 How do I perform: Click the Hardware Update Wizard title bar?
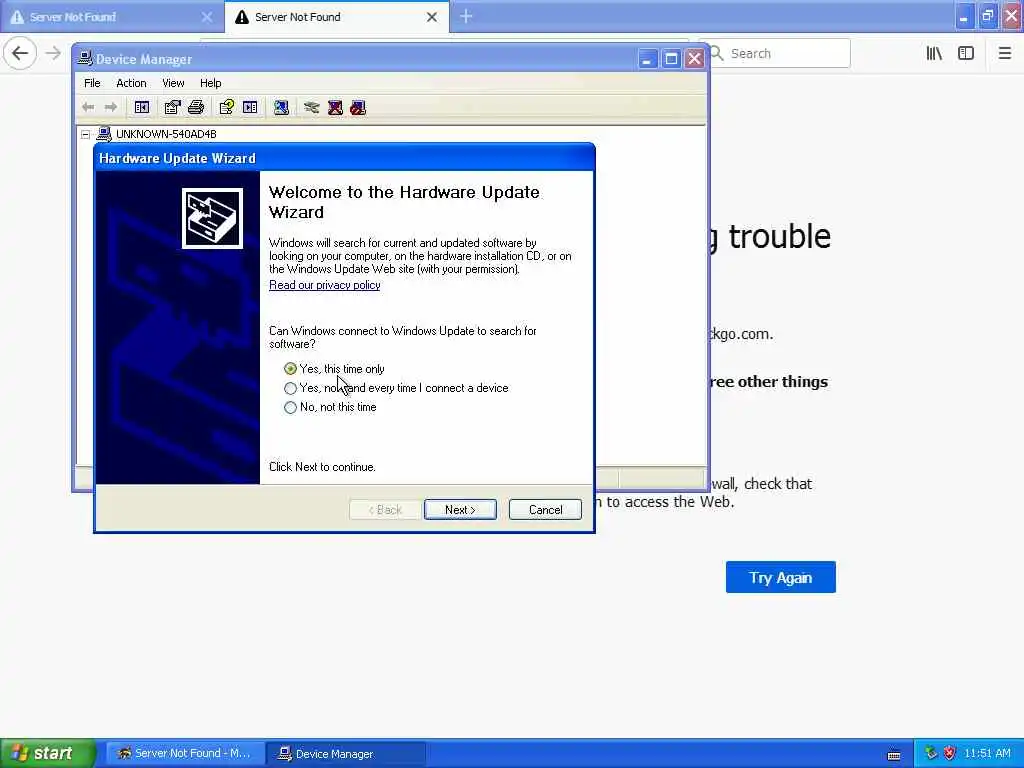click(344, 158)
